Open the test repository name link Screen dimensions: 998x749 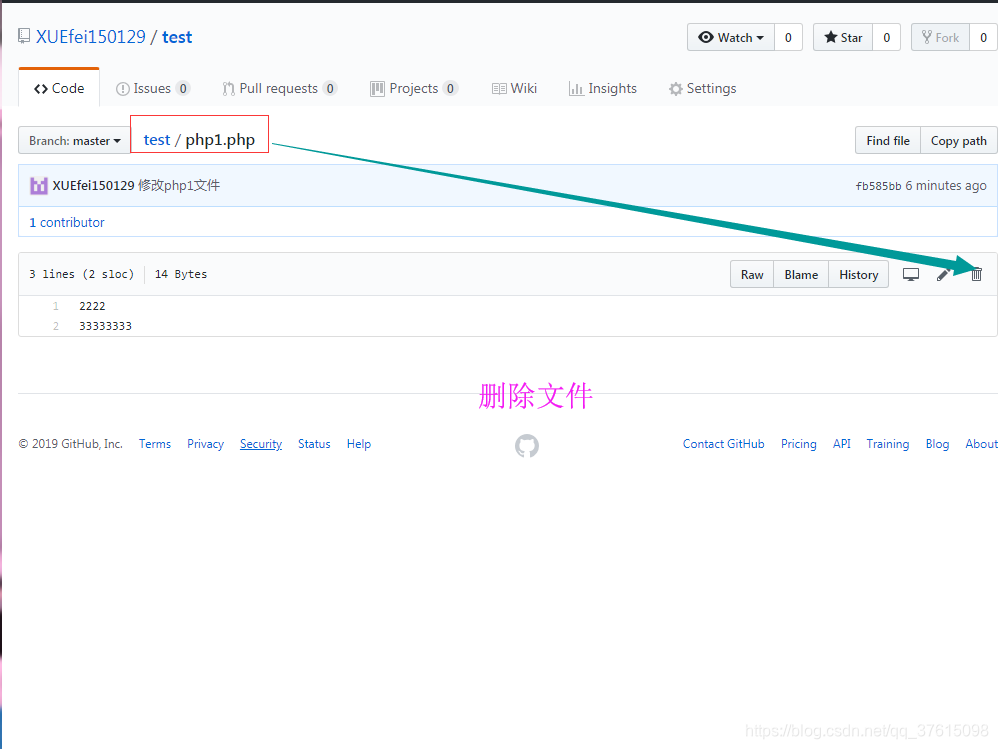(x=177, y=37)
